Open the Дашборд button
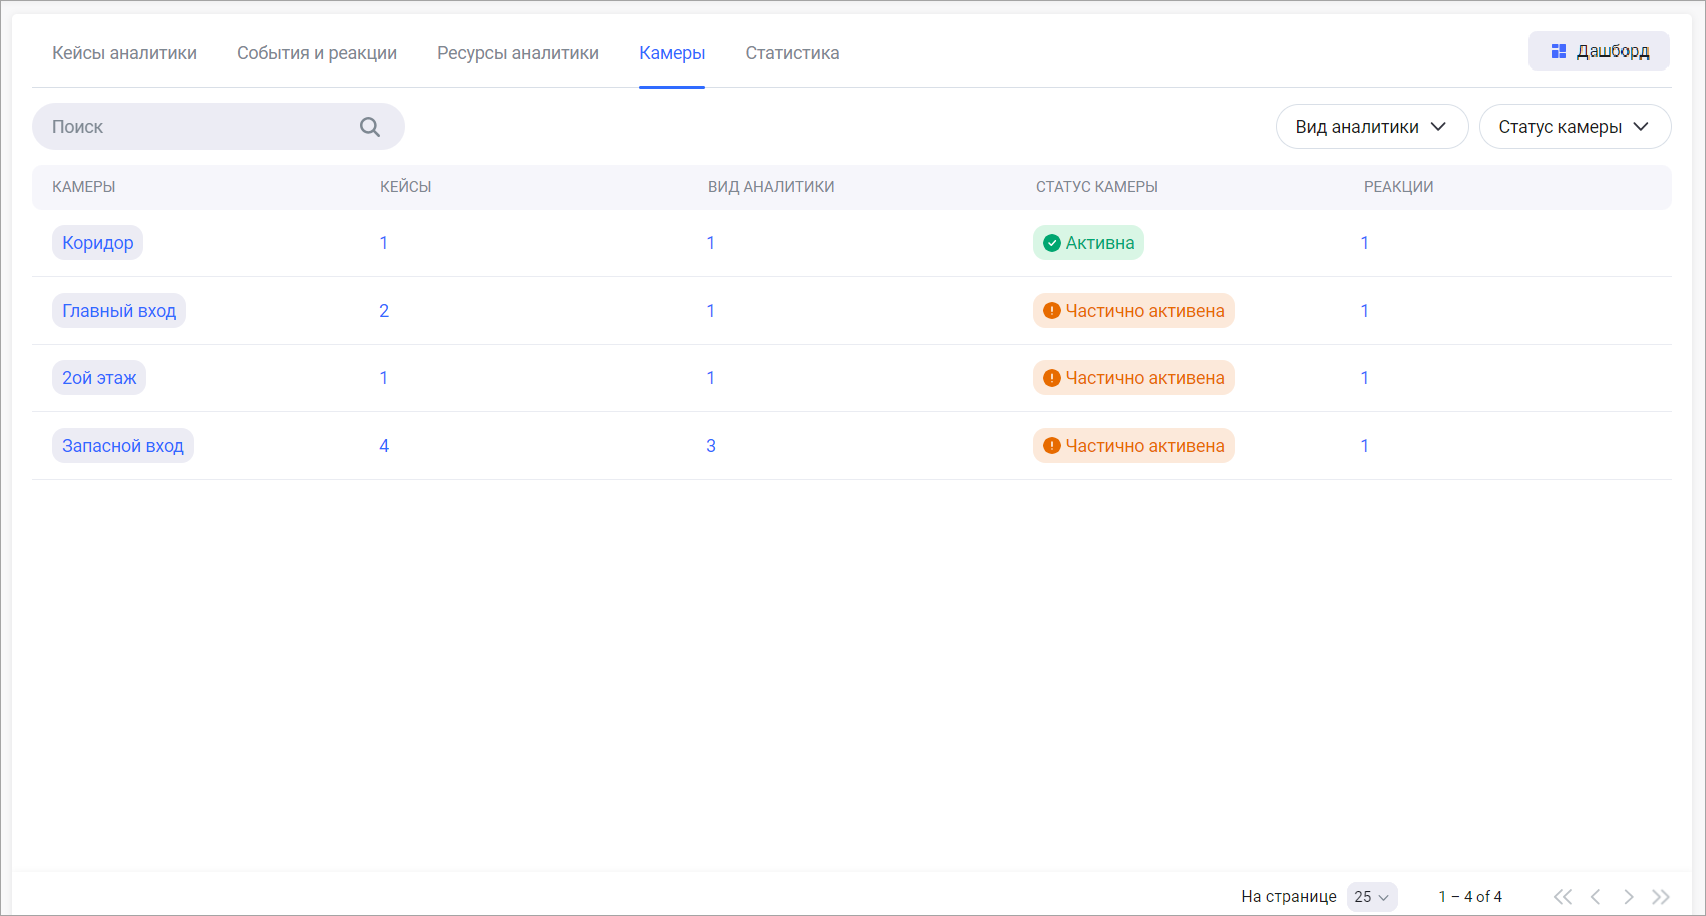Viewport: 1706px width, 916px height. [1598, 51]
